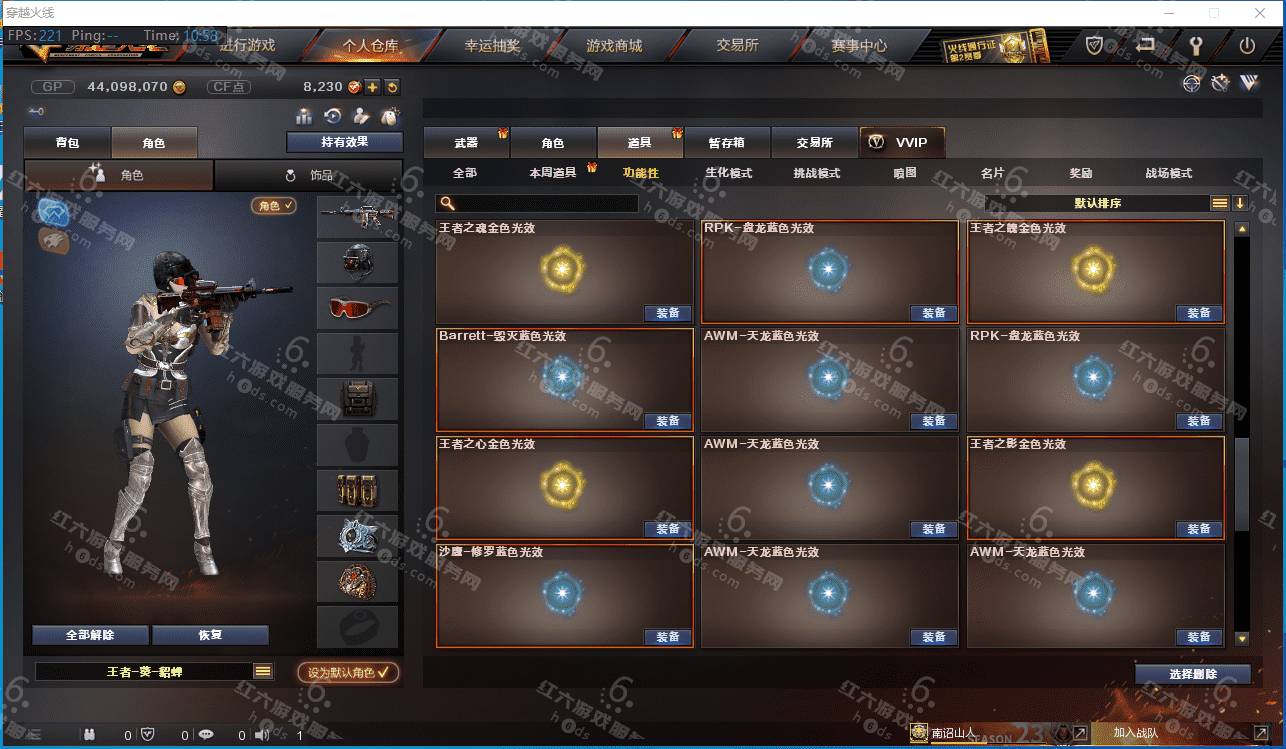Click 装备 on Barrett-毁灭蓝色光效 item
The image size is (1286, 749).
(668, 421)
